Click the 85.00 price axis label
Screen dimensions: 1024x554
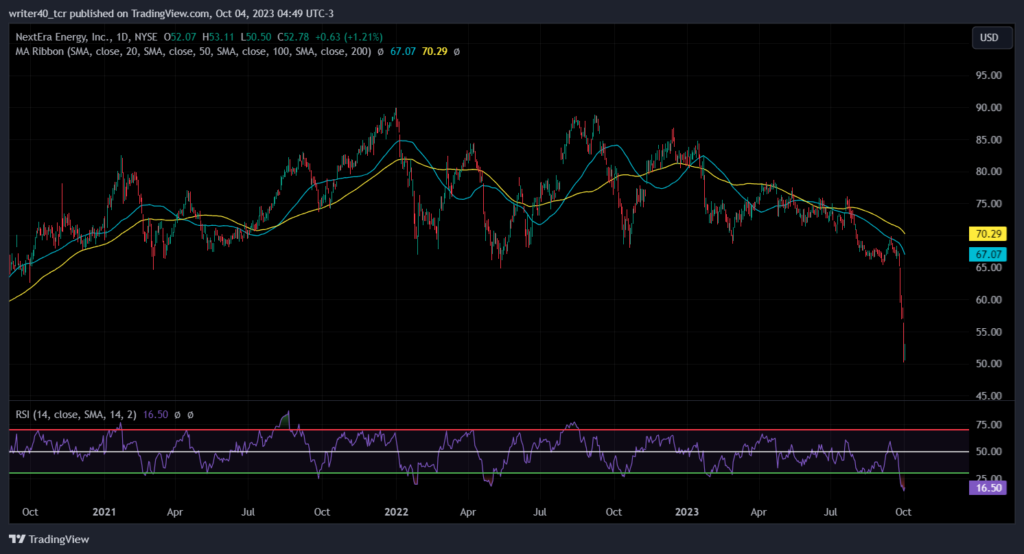coord(989,139)
